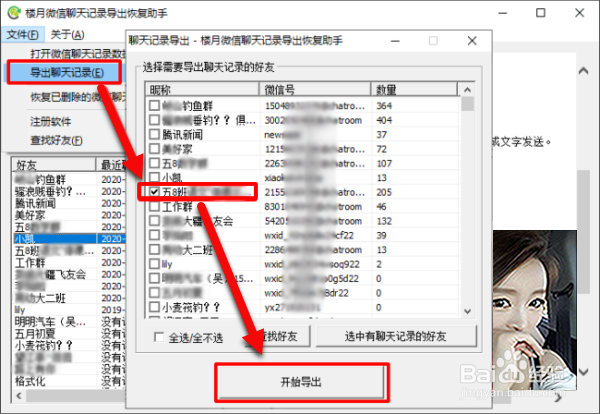The image size is (600, 414).
Task: Maximize the main application window
Action: (x=541, y=13)
